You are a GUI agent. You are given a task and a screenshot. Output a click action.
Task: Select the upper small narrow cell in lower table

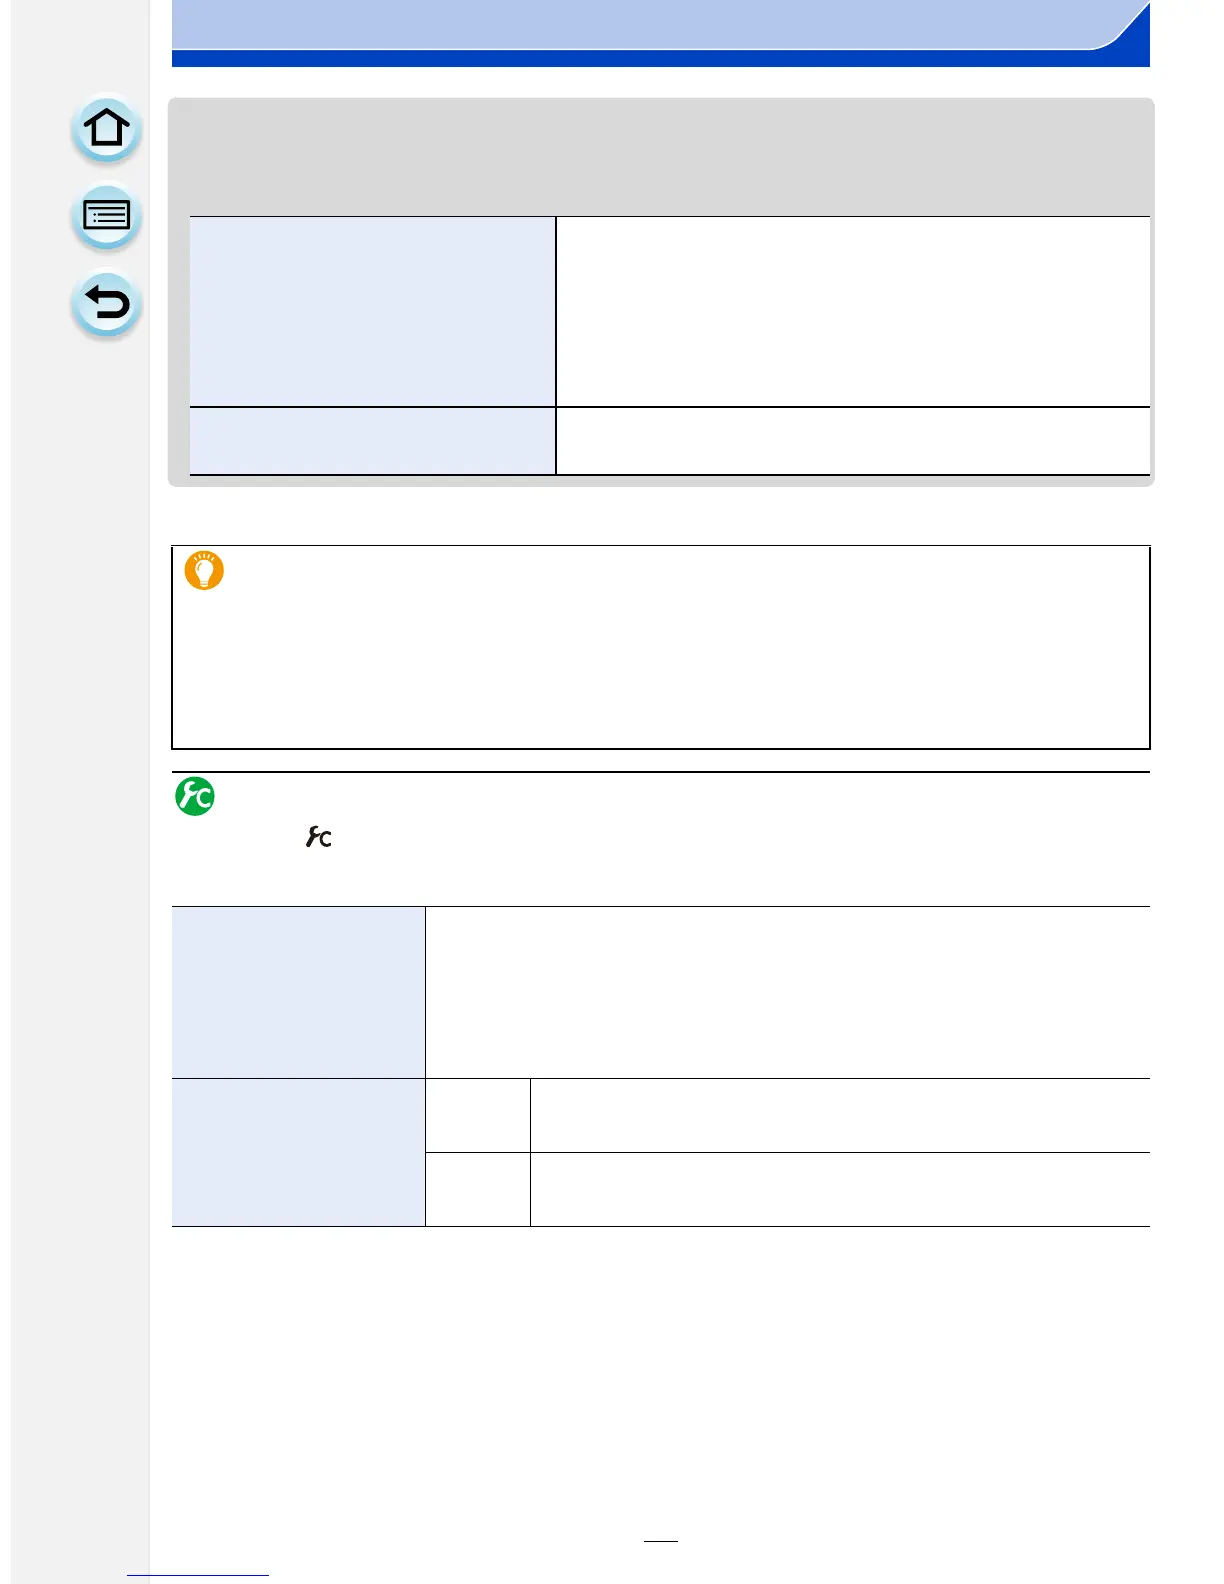click(478, 1115)
